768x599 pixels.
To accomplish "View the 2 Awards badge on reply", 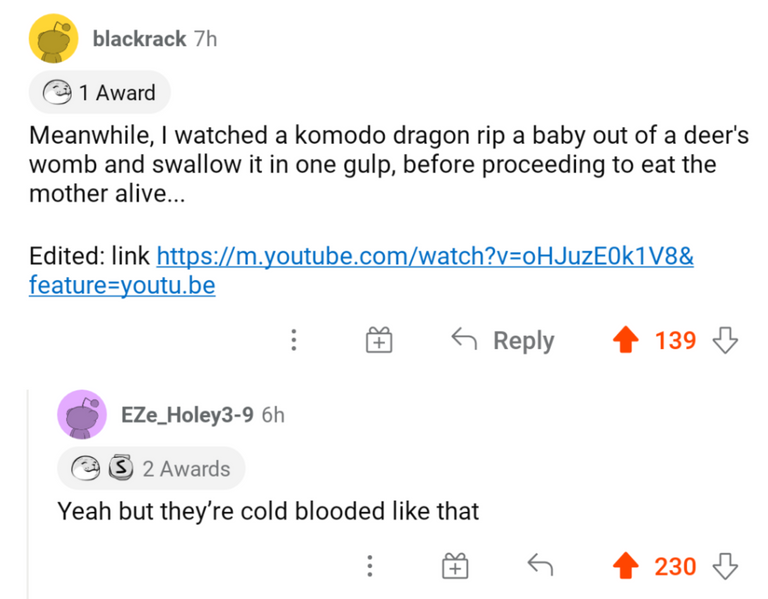I will [x=150, y=468].
